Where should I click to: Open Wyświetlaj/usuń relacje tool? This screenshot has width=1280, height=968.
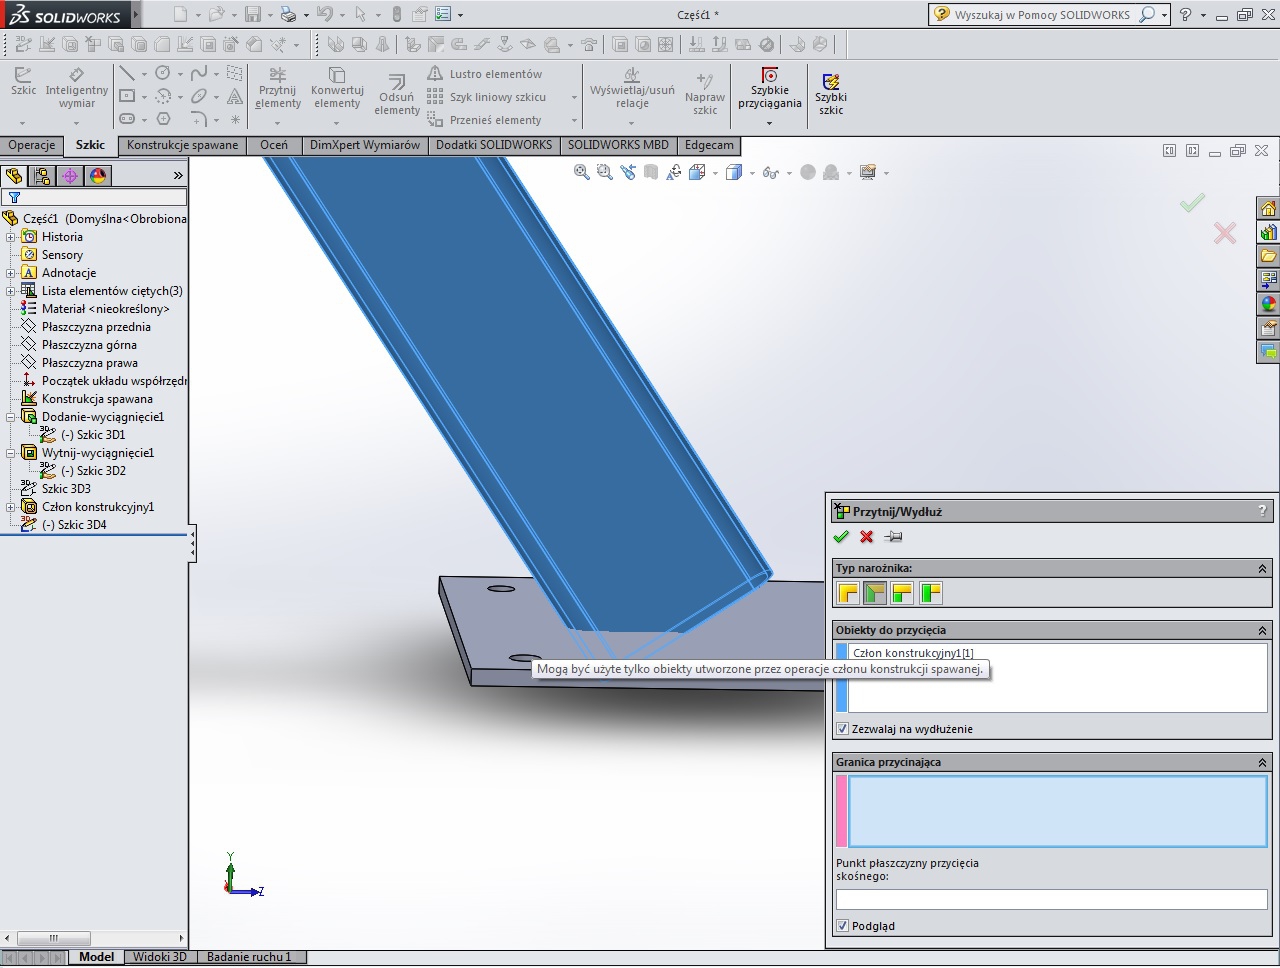[x=632, y=88]
